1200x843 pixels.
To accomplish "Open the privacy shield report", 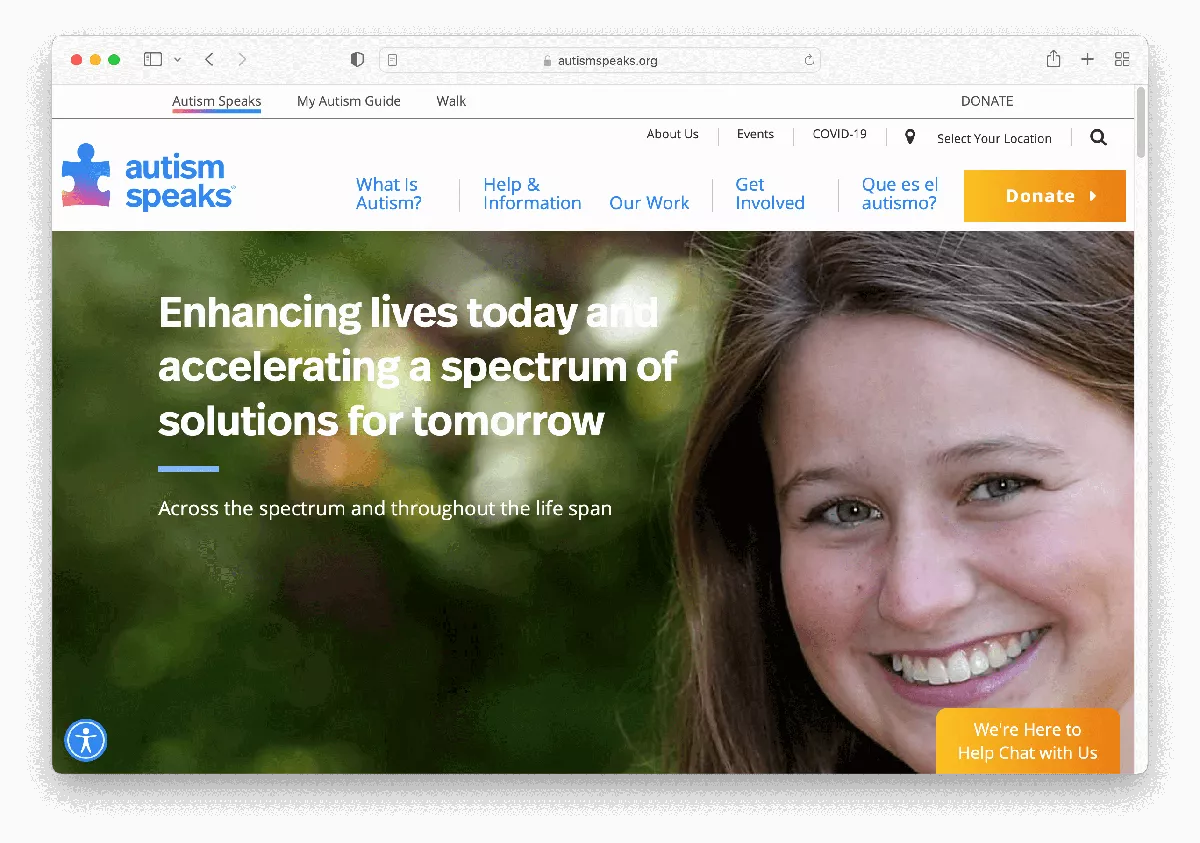I will click(x=357, y=60).
